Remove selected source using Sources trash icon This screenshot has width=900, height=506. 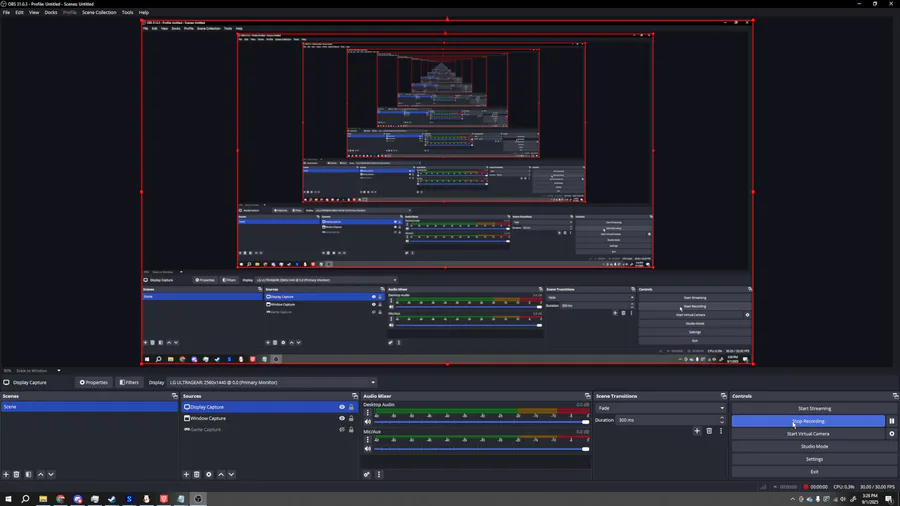tap(197, 474)
